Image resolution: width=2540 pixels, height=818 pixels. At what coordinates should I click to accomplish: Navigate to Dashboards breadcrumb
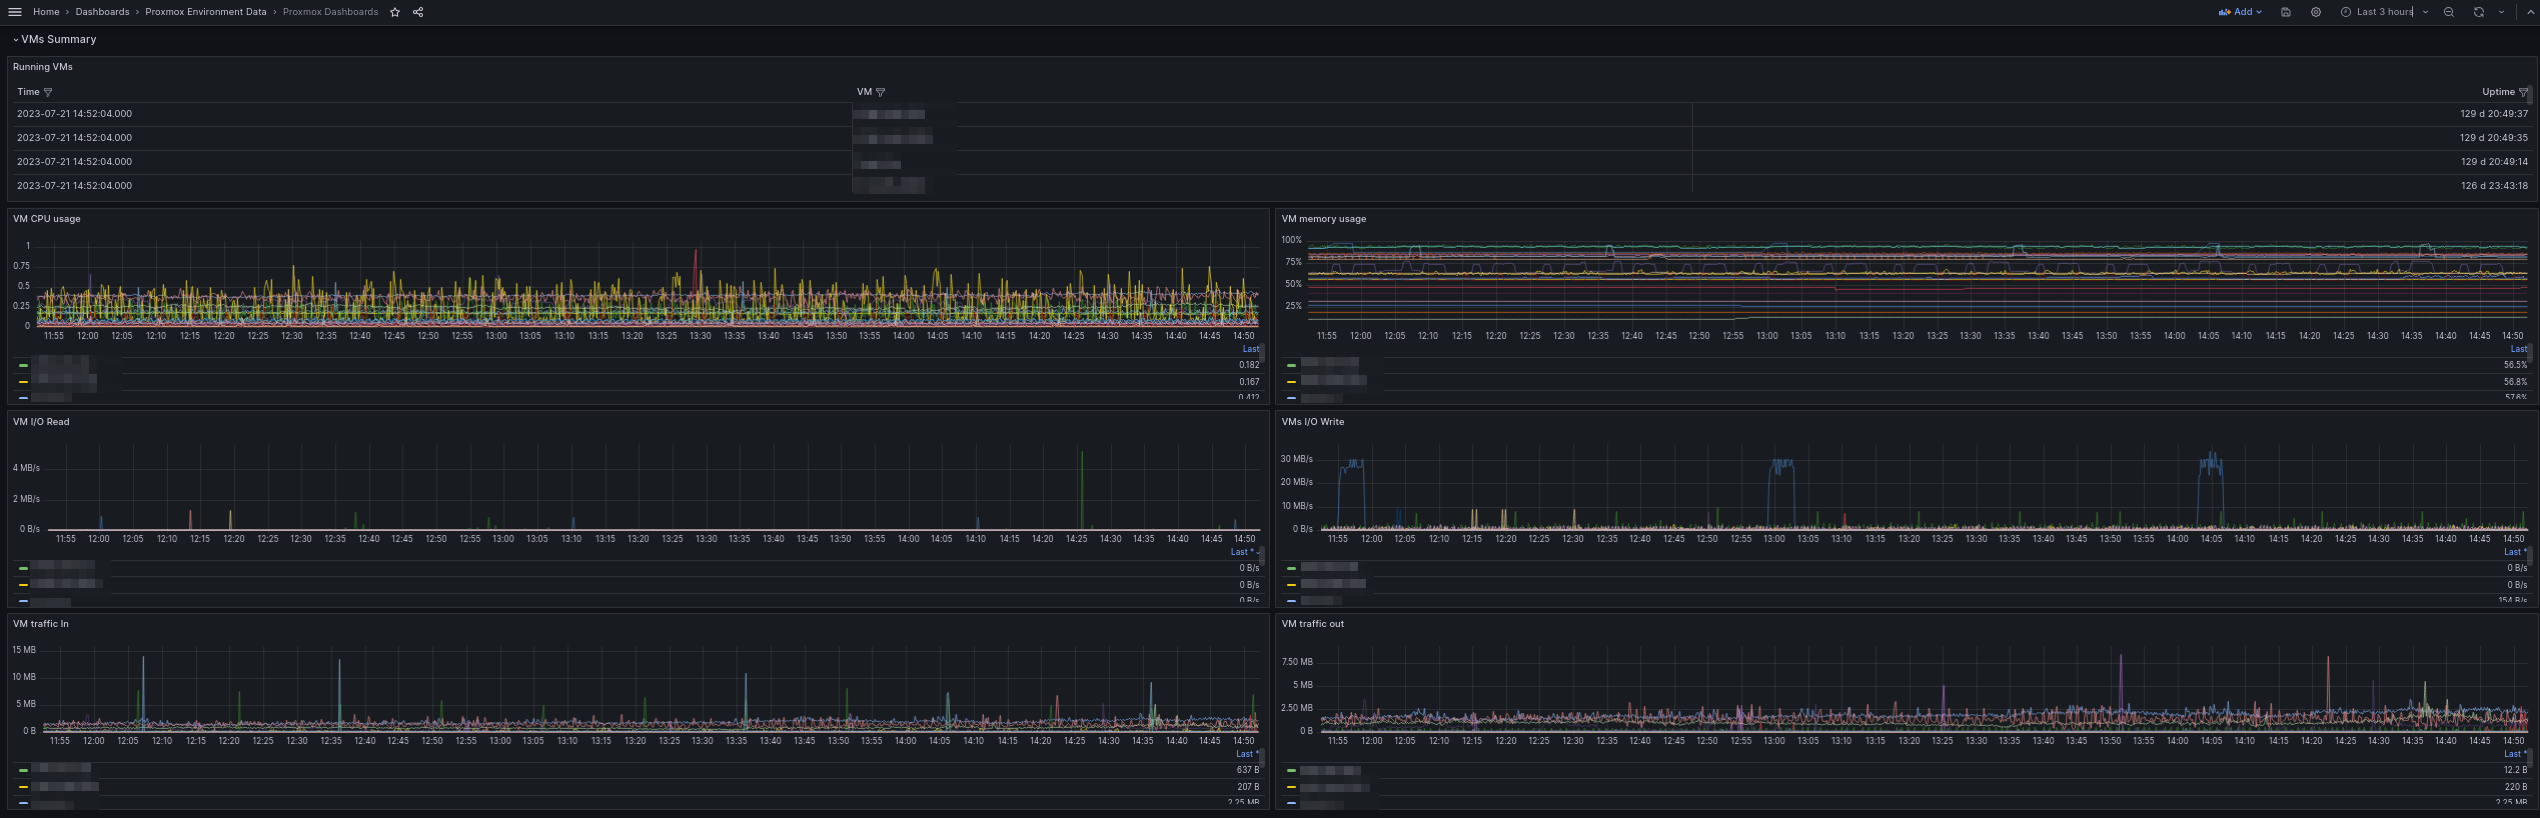[102, 12]
